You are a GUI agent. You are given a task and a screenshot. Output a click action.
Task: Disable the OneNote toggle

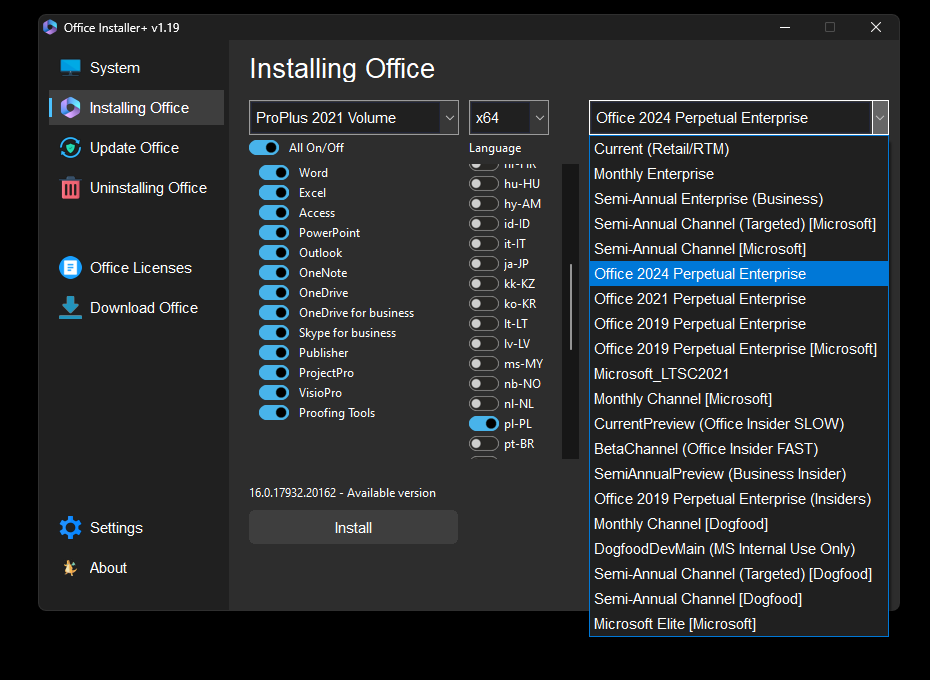pyautogui.click(x=274, y=272)
